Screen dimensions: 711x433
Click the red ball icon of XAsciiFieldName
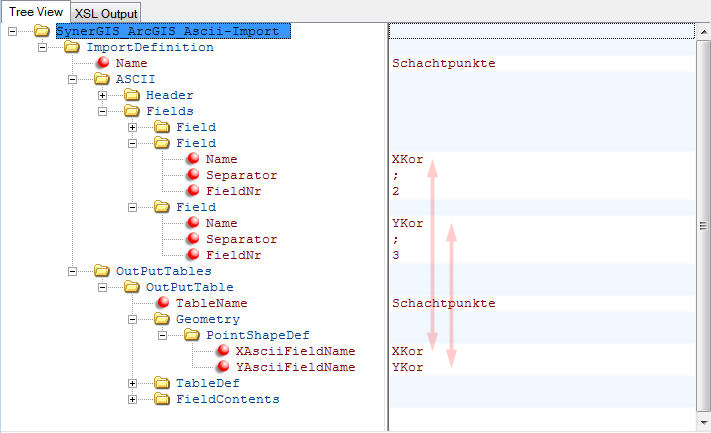point(223,350)
